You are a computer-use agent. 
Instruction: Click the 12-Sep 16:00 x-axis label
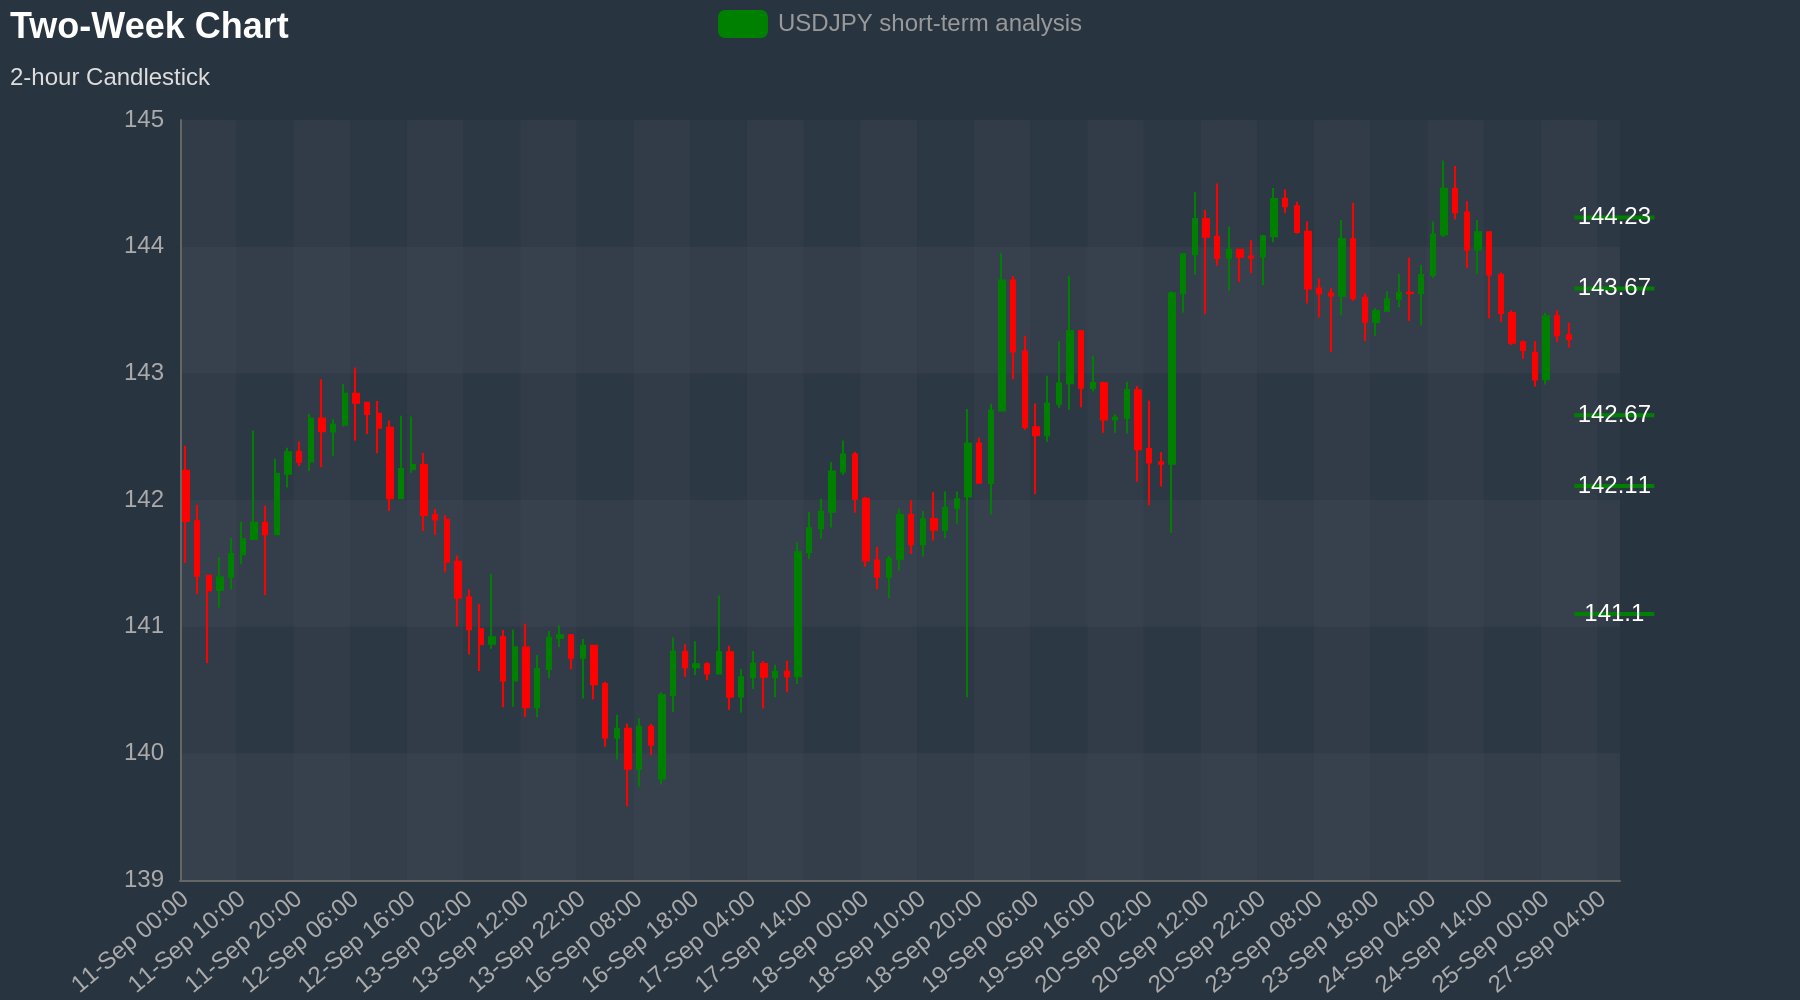358,941
